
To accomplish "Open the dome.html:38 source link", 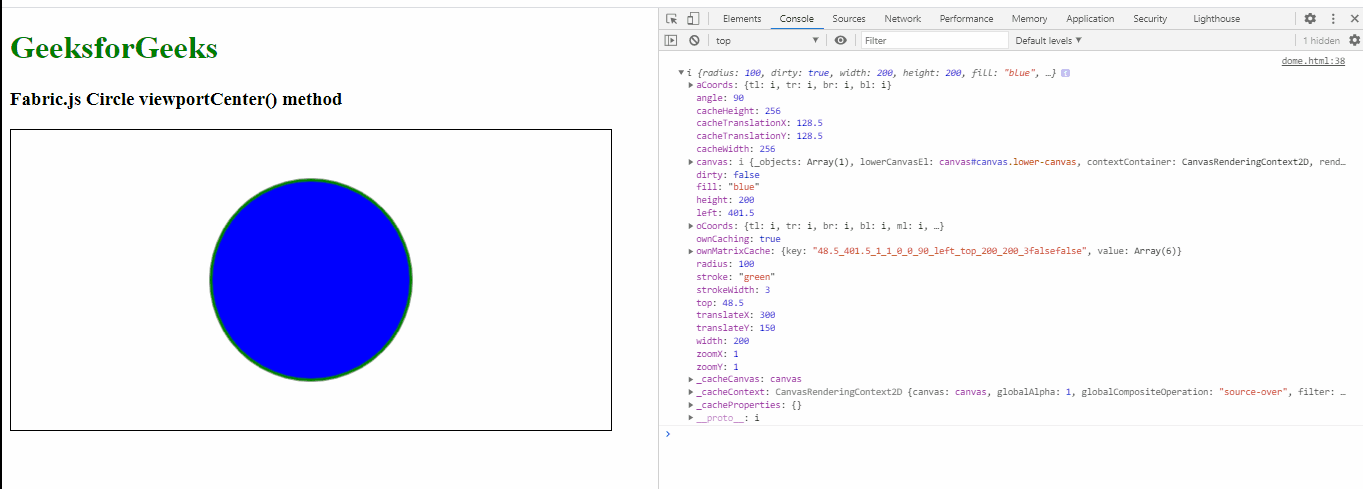I will point(1313,61).
